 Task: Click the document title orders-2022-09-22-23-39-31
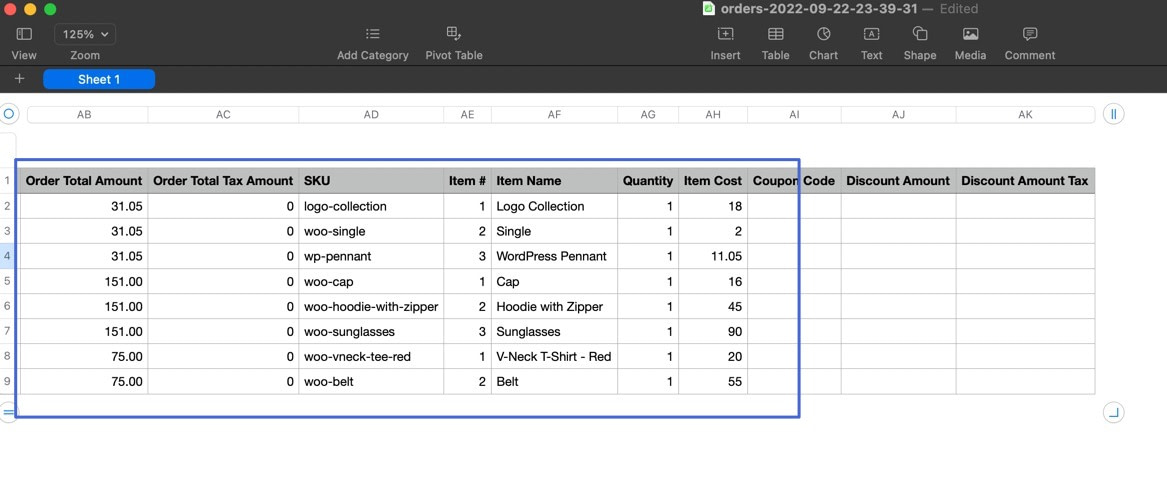[x=817, y=9]
